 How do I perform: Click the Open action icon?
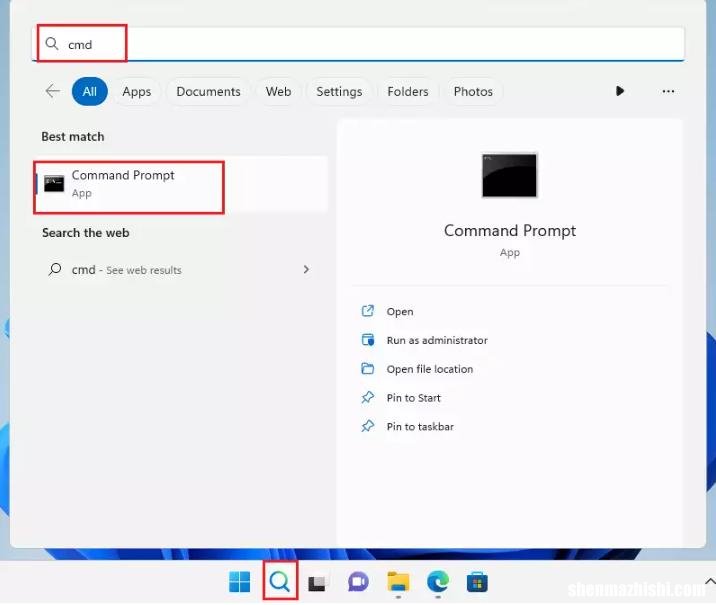pyautogui.click(x=368, y=311)
